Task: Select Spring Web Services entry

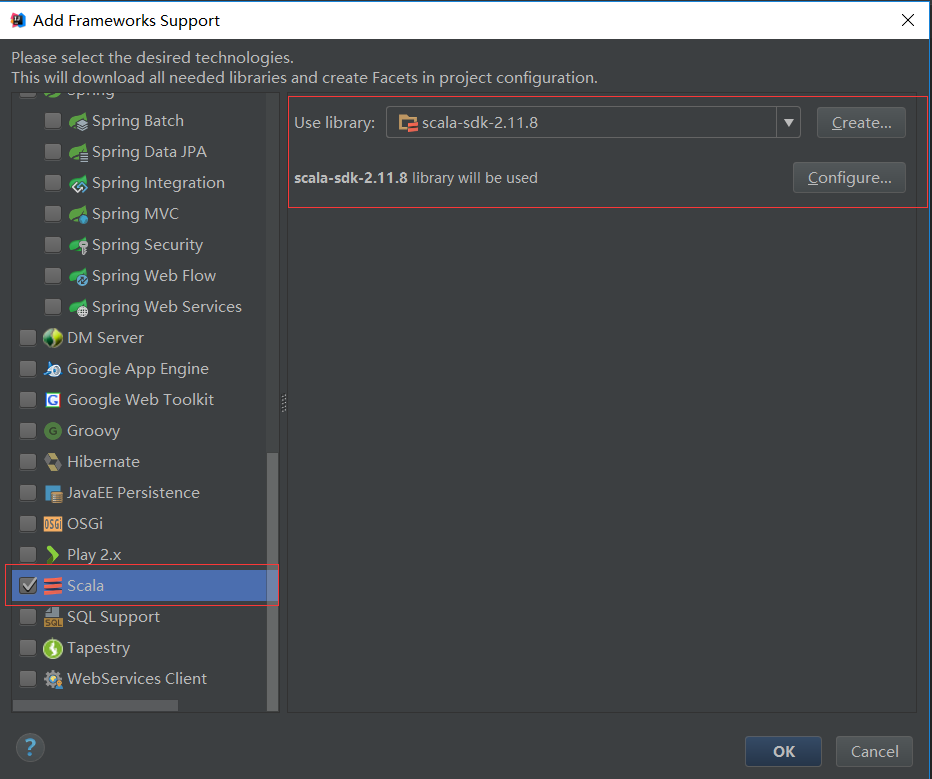Action: pyautogui.click(x=167, y=307)
